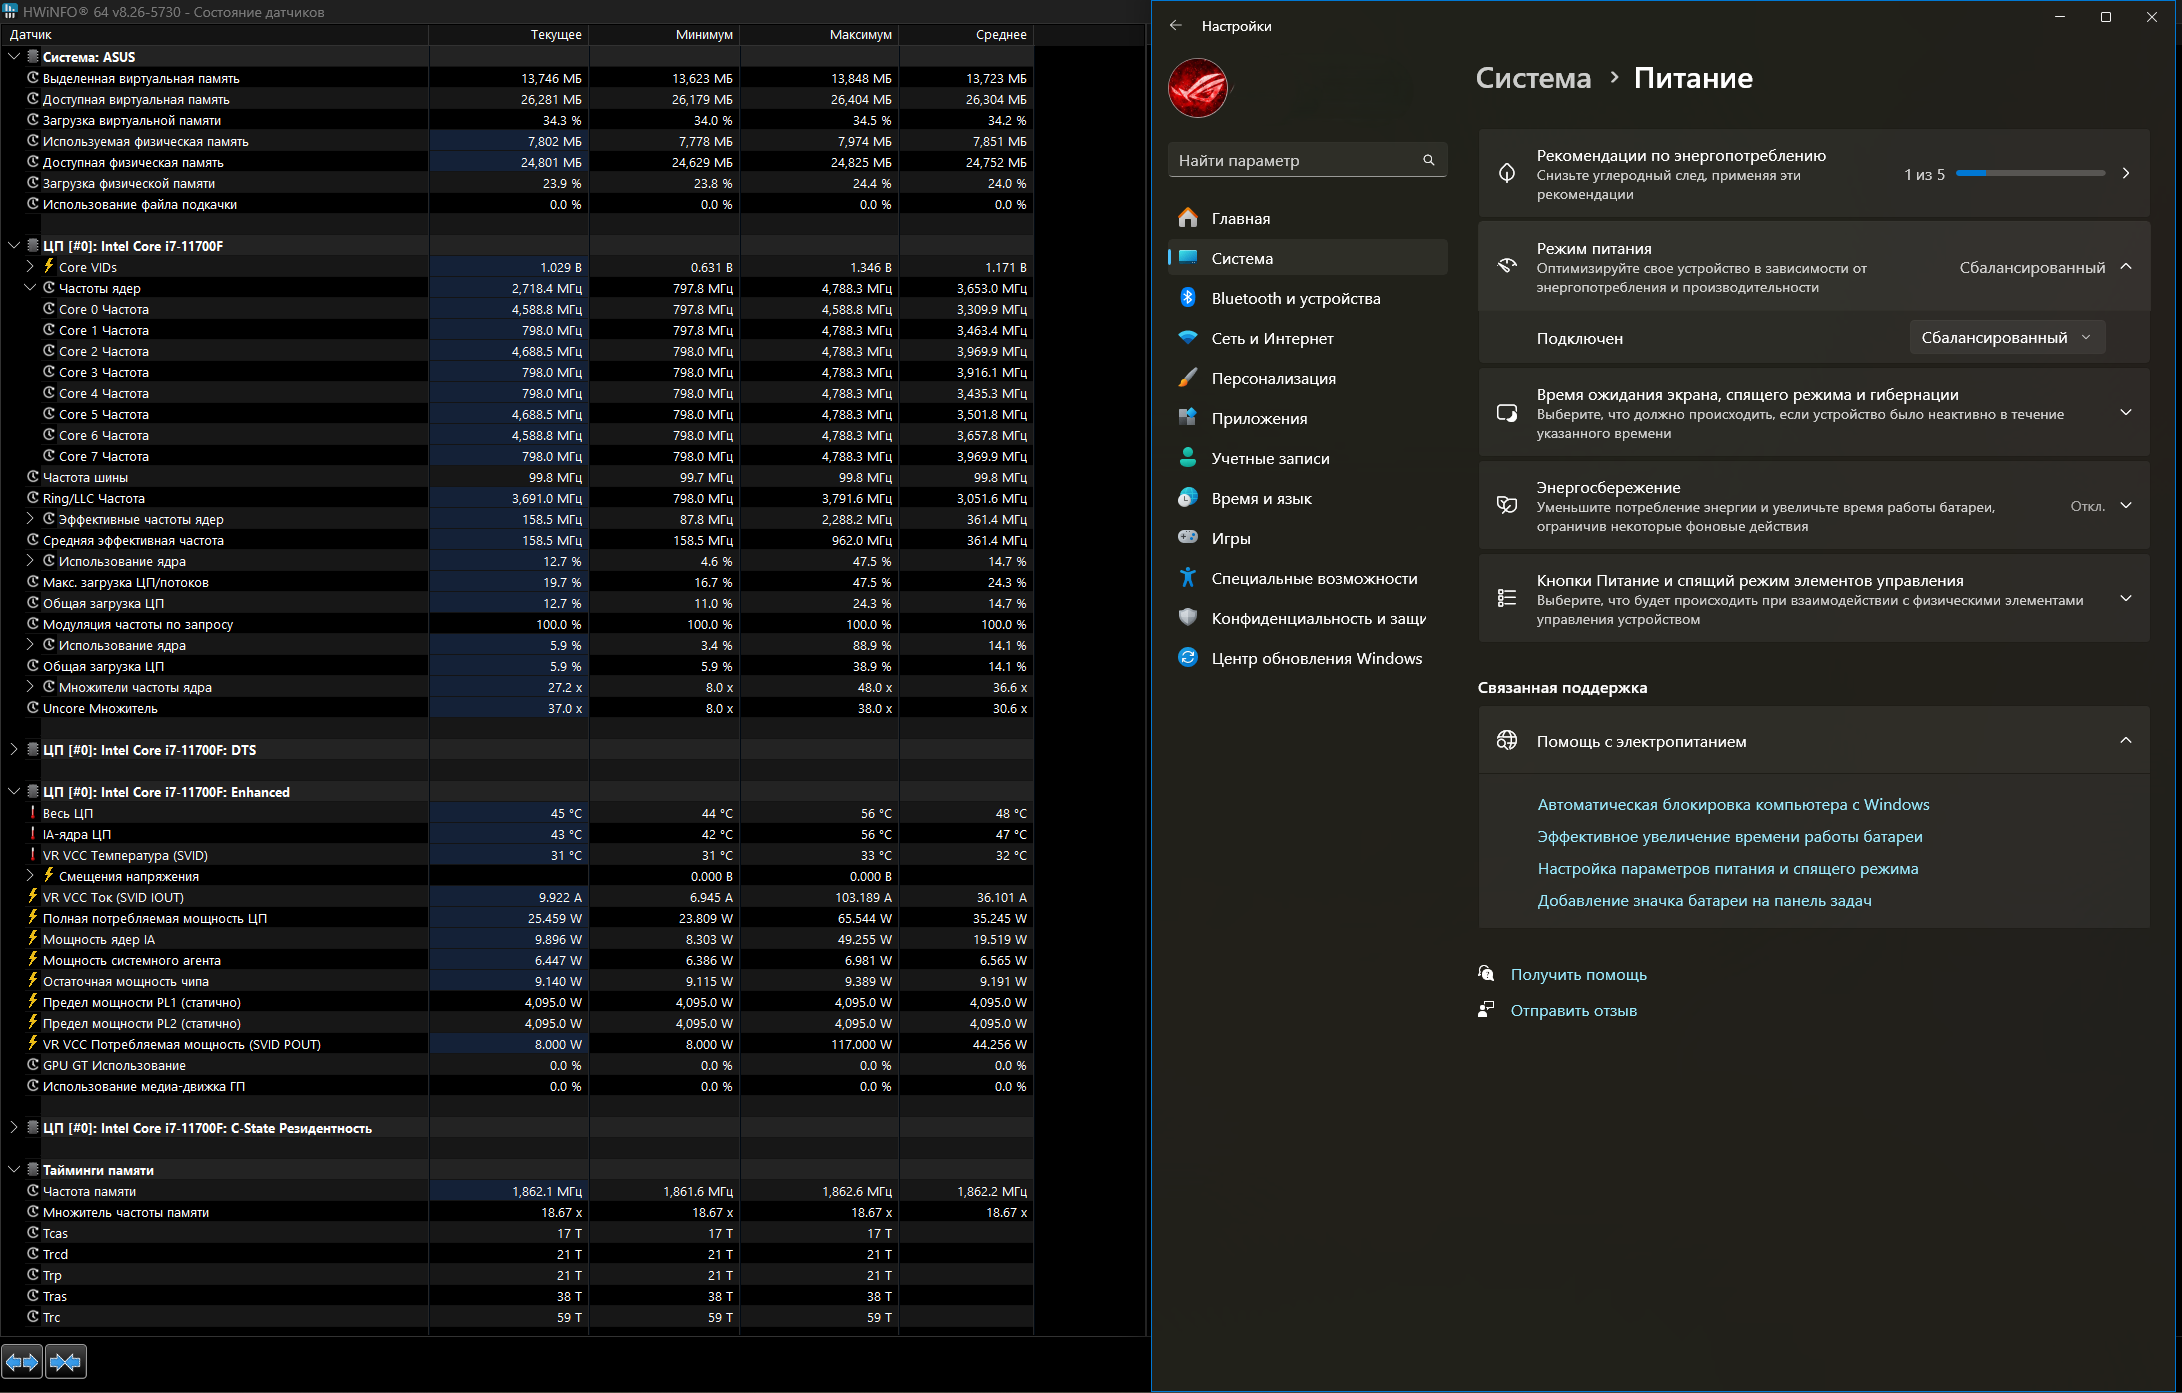Open the Подключен power mode dropdown
The image size is (2182, 1393).
pos(2006,338)
